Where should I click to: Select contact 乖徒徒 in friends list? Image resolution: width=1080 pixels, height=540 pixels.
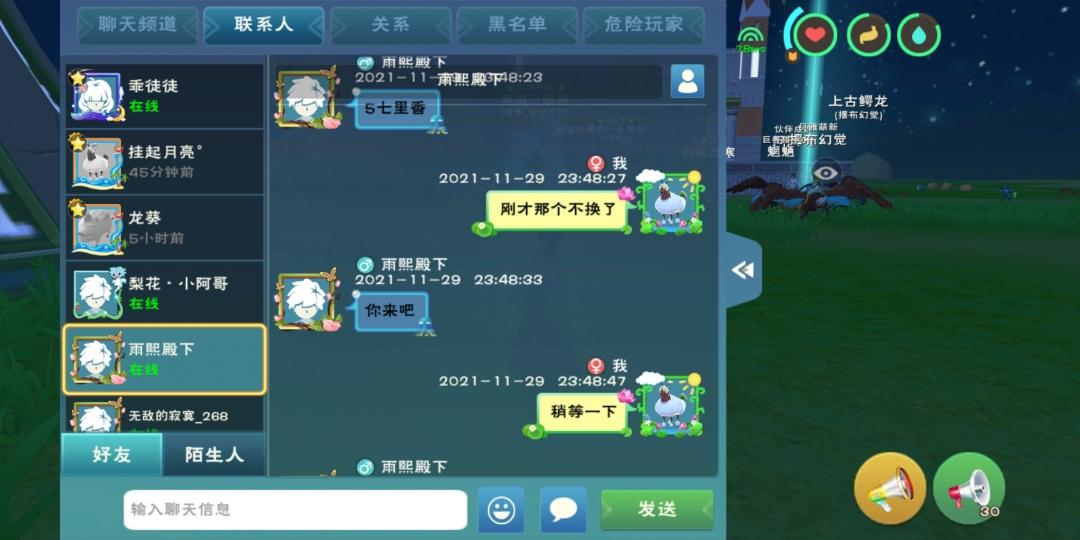[165, 96]
